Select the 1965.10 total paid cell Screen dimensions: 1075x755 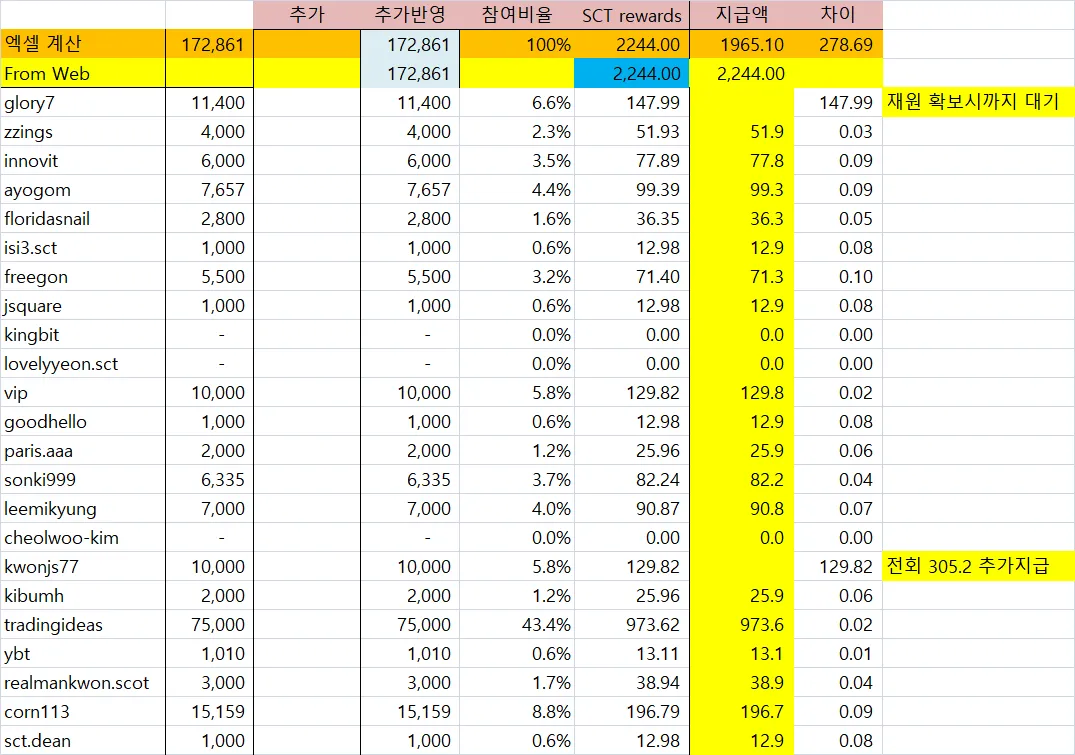[x=742, y=44]
